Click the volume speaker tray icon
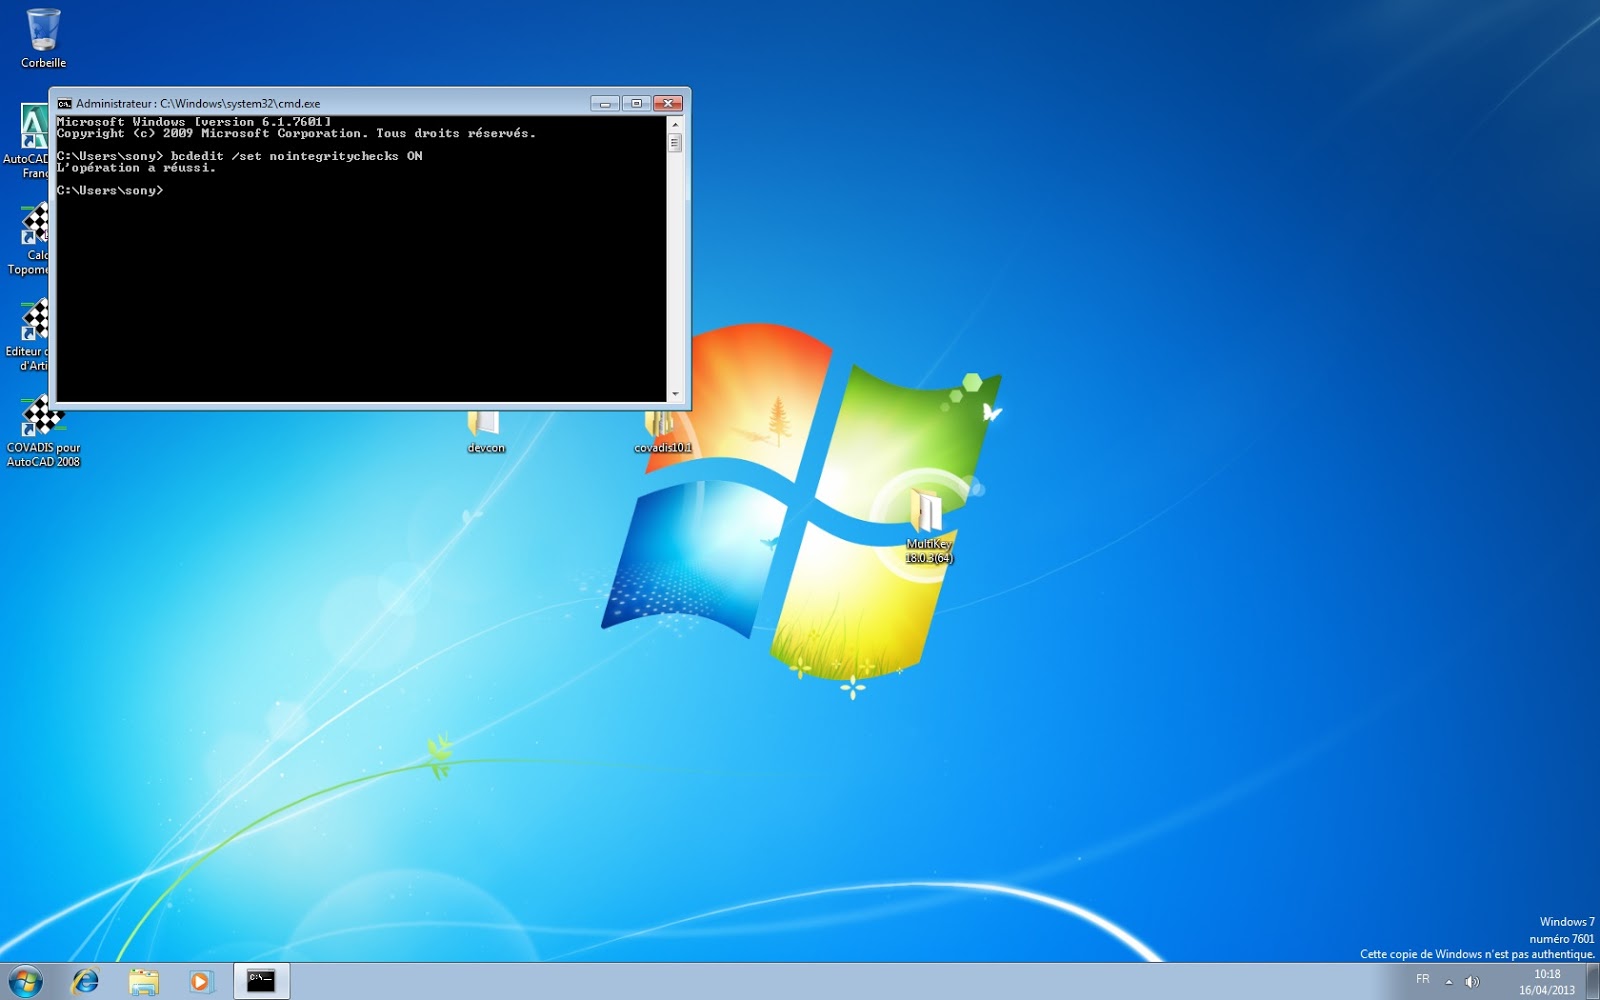Viewport: 1600px width, 1000px height. tap(1472, 981)
